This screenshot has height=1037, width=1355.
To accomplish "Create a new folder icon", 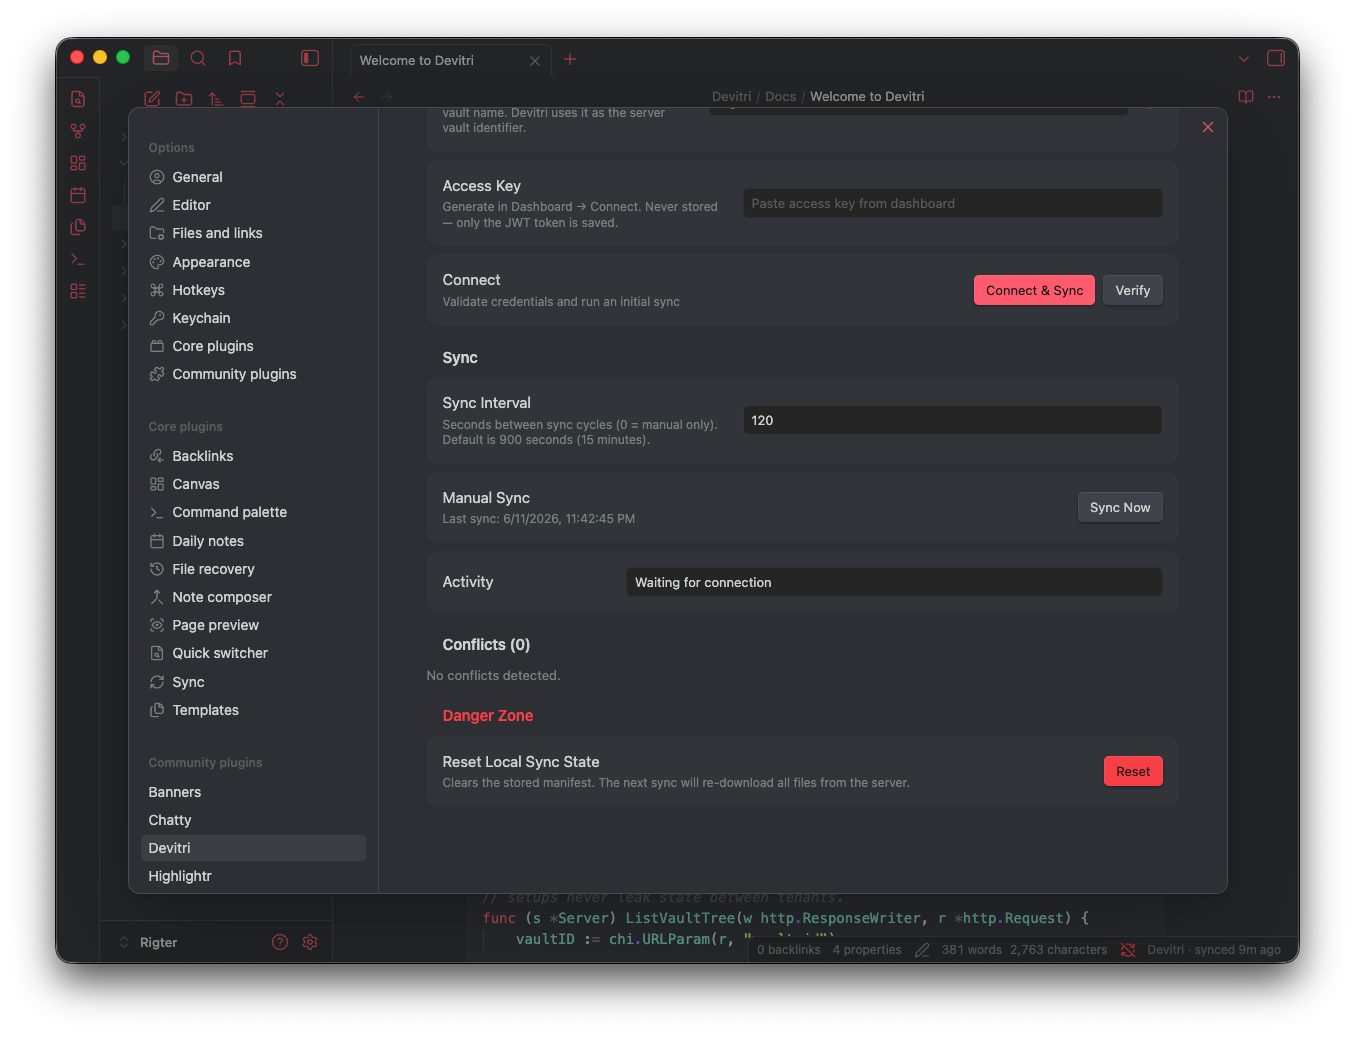I will 184,98.
